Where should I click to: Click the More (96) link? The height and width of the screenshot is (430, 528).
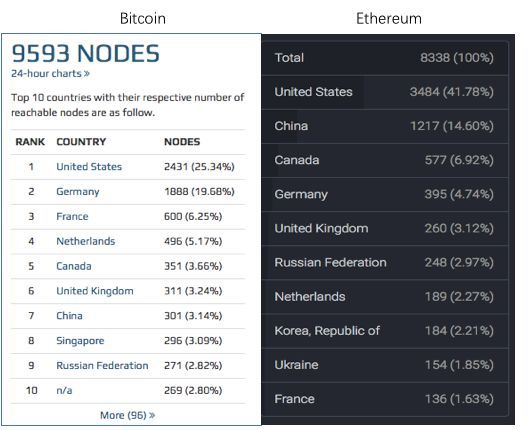[x=128, y=415]
